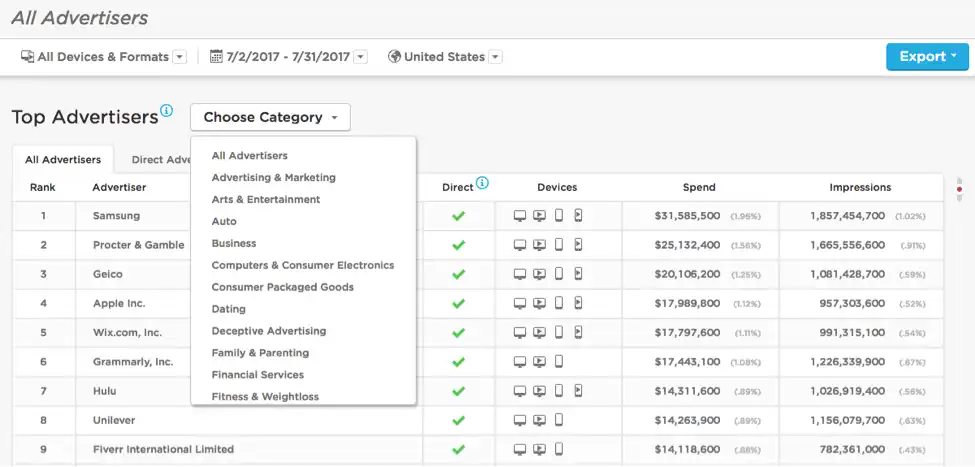The width and height of the screenshot is (975, 467).
Task: Click the devices icon beside All Devices & Formats
Action: tap(27, 57)
